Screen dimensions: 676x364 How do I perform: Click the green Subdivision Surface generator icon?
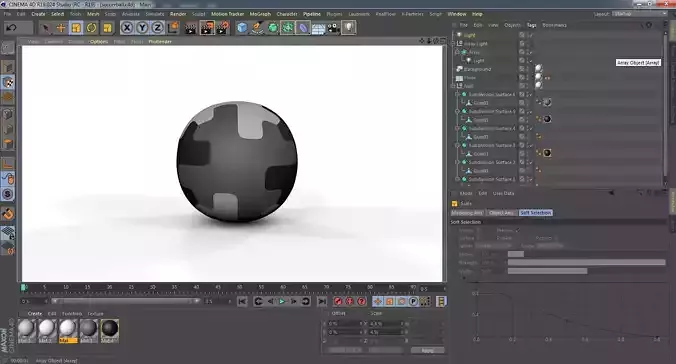click(273, 28)
